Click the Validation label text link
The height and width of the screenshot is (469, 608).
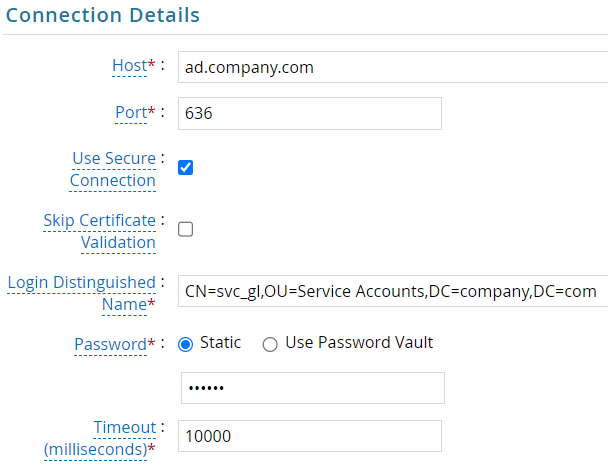tap(118, 243)
